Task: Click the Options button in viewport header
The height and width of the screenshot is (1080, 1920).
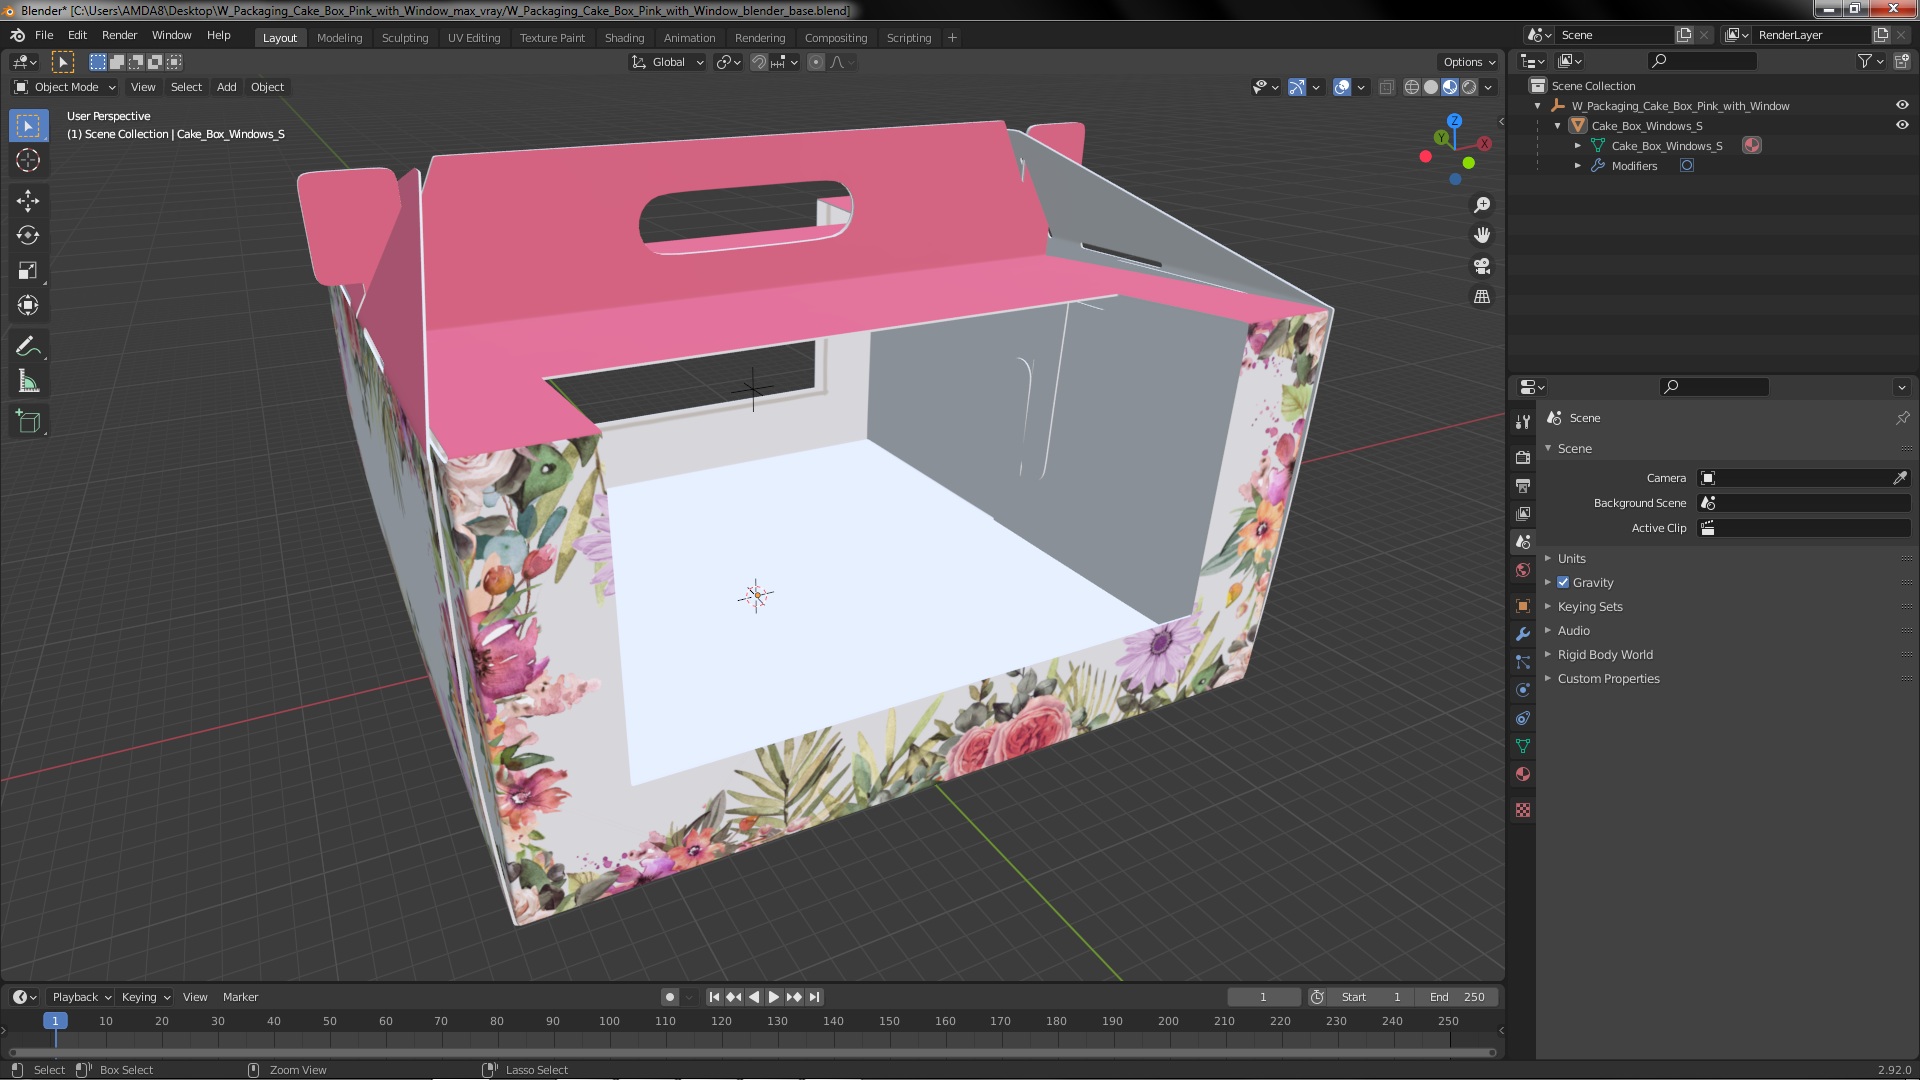Action: pyautogui.click(x=1468, y=62)
